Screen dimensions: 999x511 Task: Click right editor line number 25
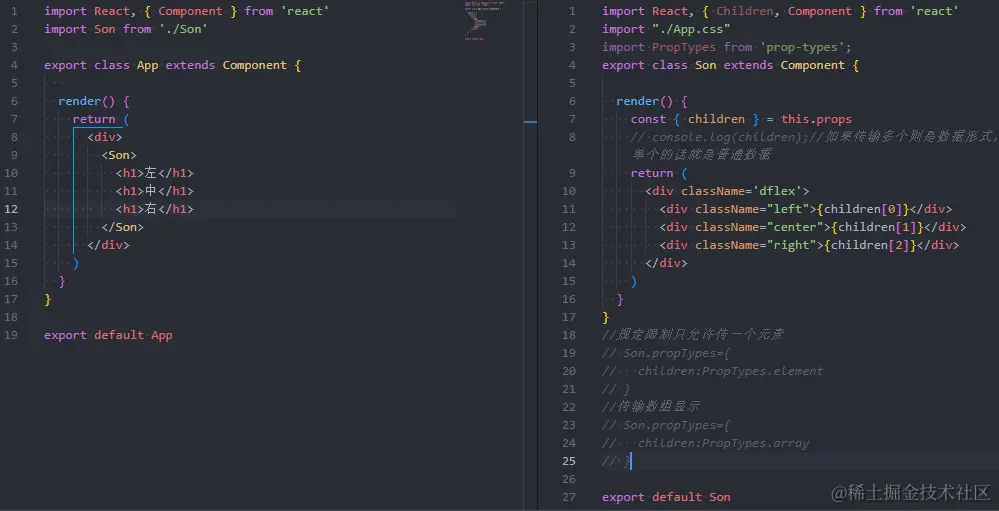(568, 461)
